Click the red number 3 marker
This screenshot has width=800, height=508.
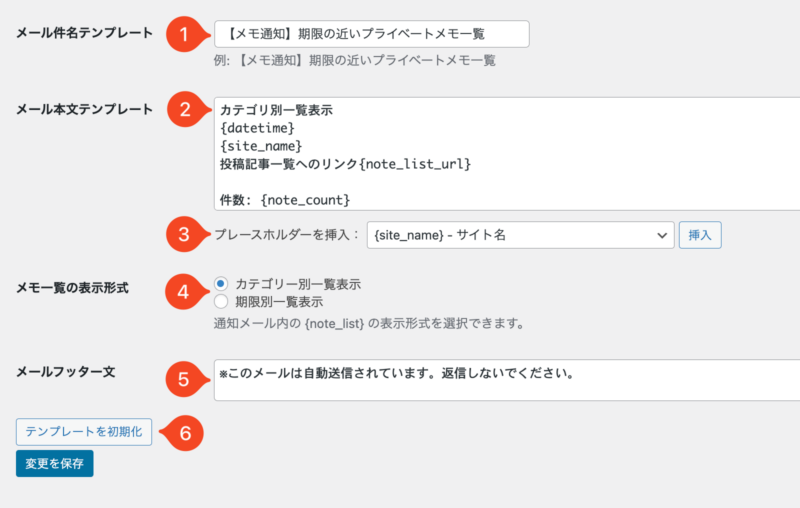(x=184, y=235)
